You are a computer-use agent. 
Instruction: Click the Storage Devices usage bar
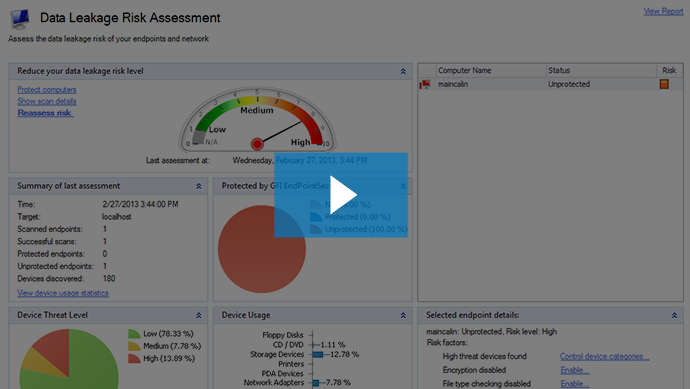click(318, 355)
